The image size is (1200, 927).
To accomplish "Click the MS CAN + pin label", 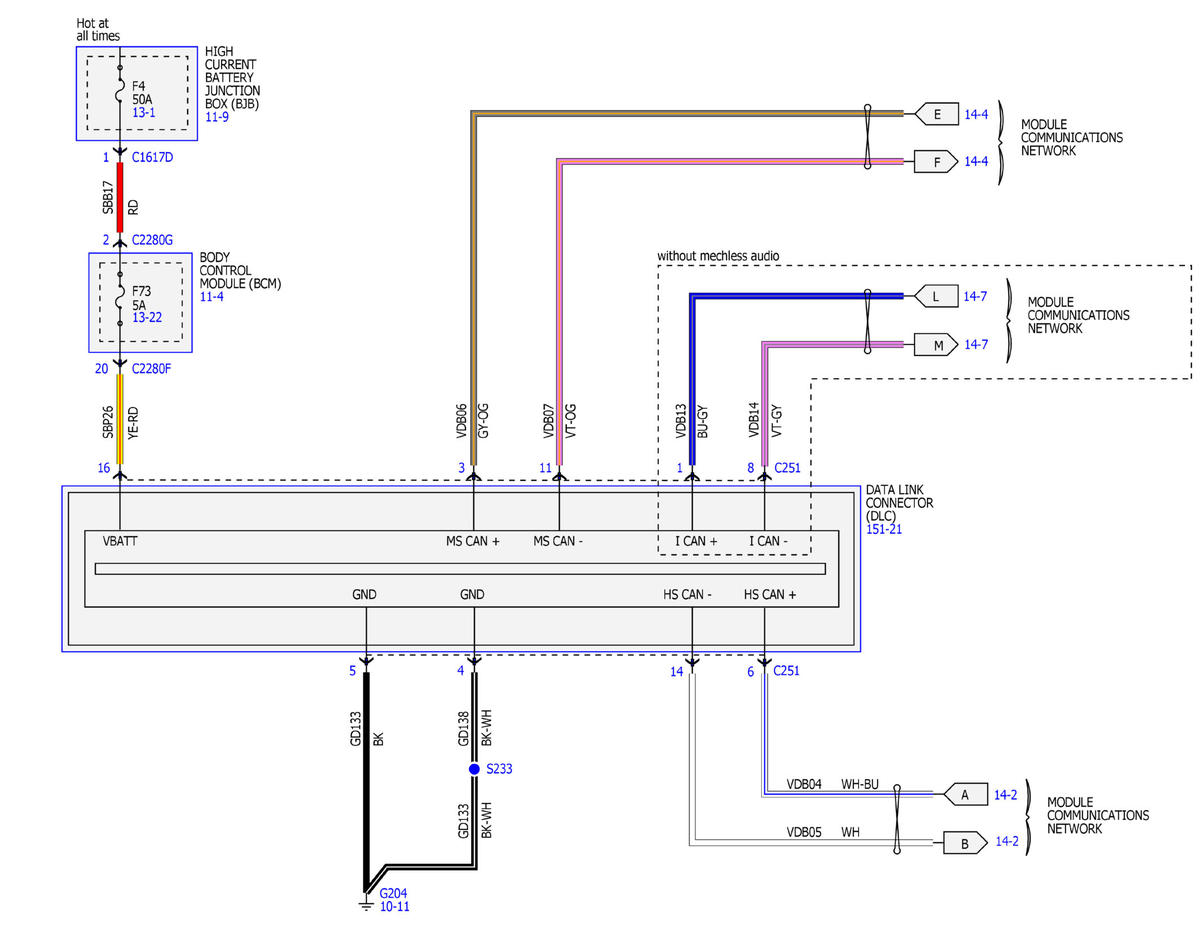I will (x=473, y=541).
